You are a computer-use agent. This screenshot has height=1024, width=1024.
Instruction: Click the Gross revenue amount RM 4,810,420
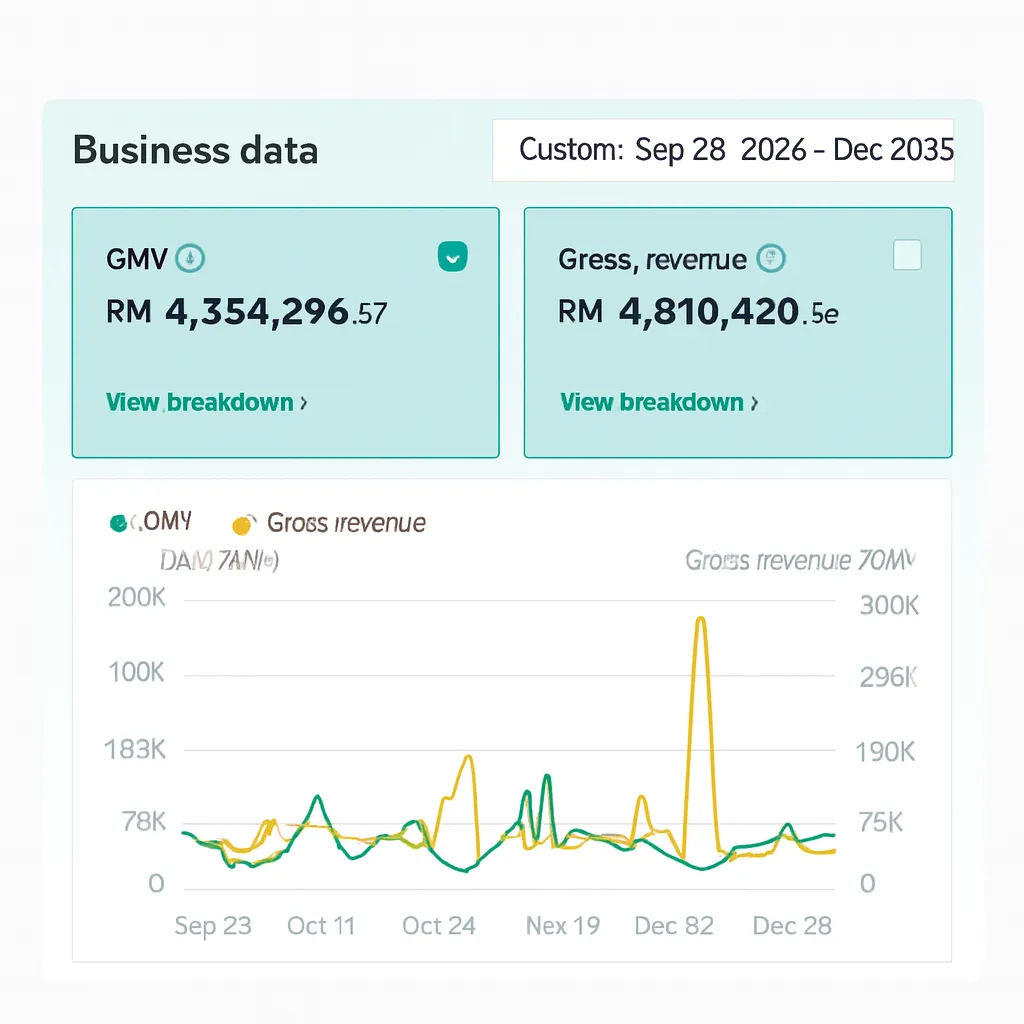pyautogui.click(x=698, y=313)
